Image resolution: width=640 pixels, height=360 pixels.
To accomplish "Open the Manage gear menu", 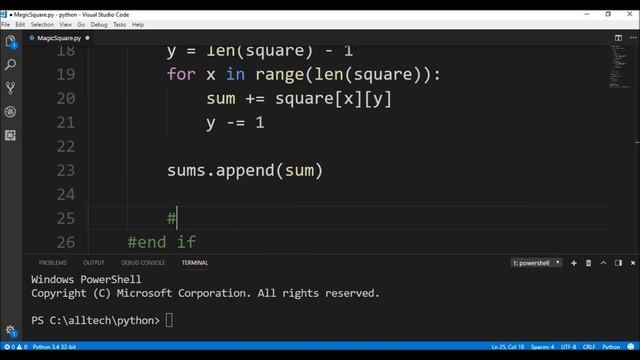I will [x=10, y=330].
